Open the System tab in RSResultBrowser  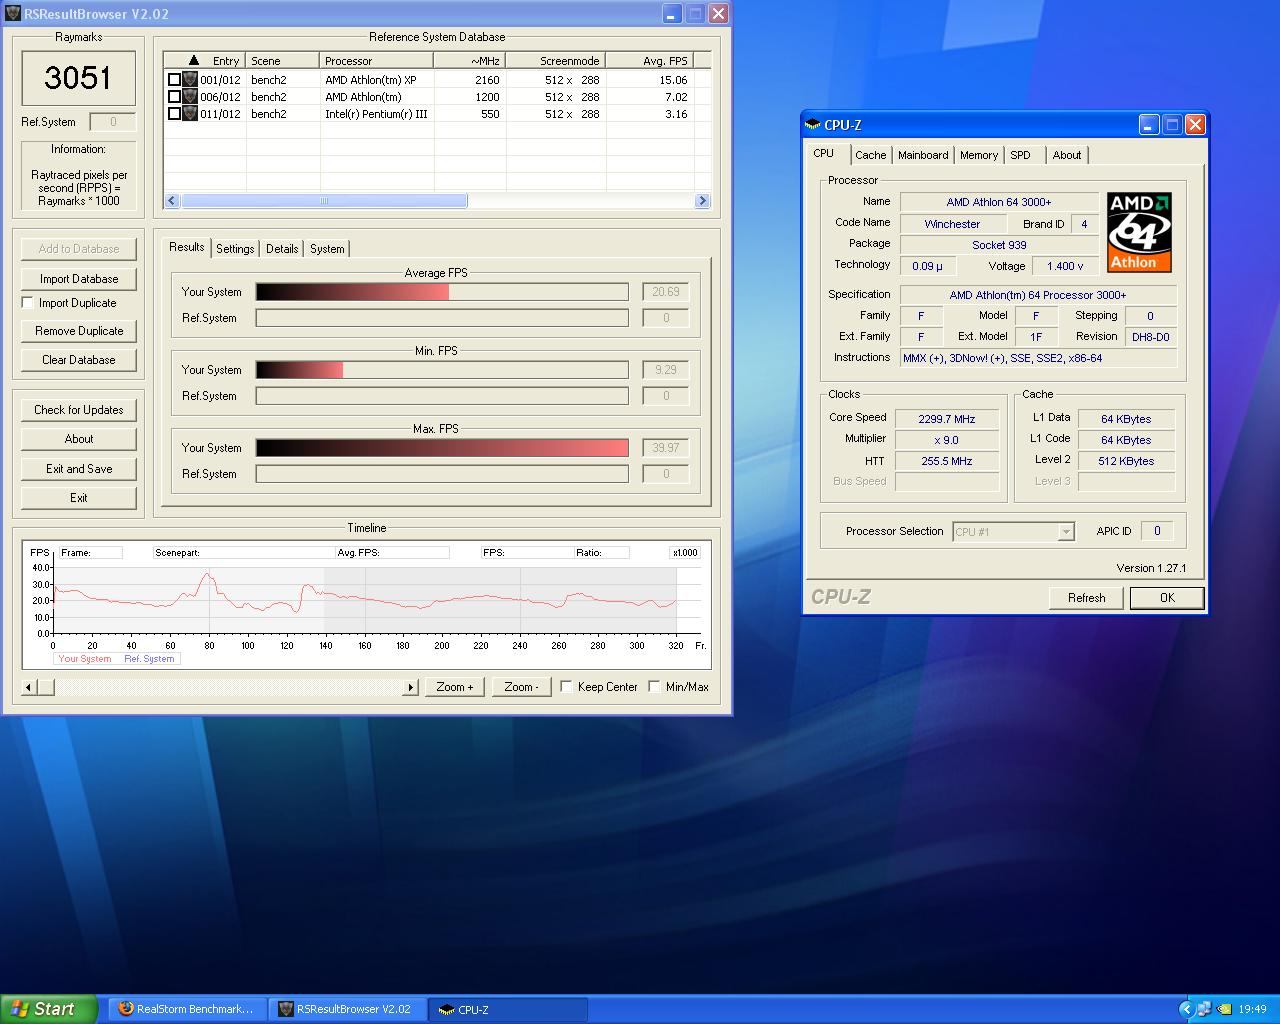pos(327,249)
